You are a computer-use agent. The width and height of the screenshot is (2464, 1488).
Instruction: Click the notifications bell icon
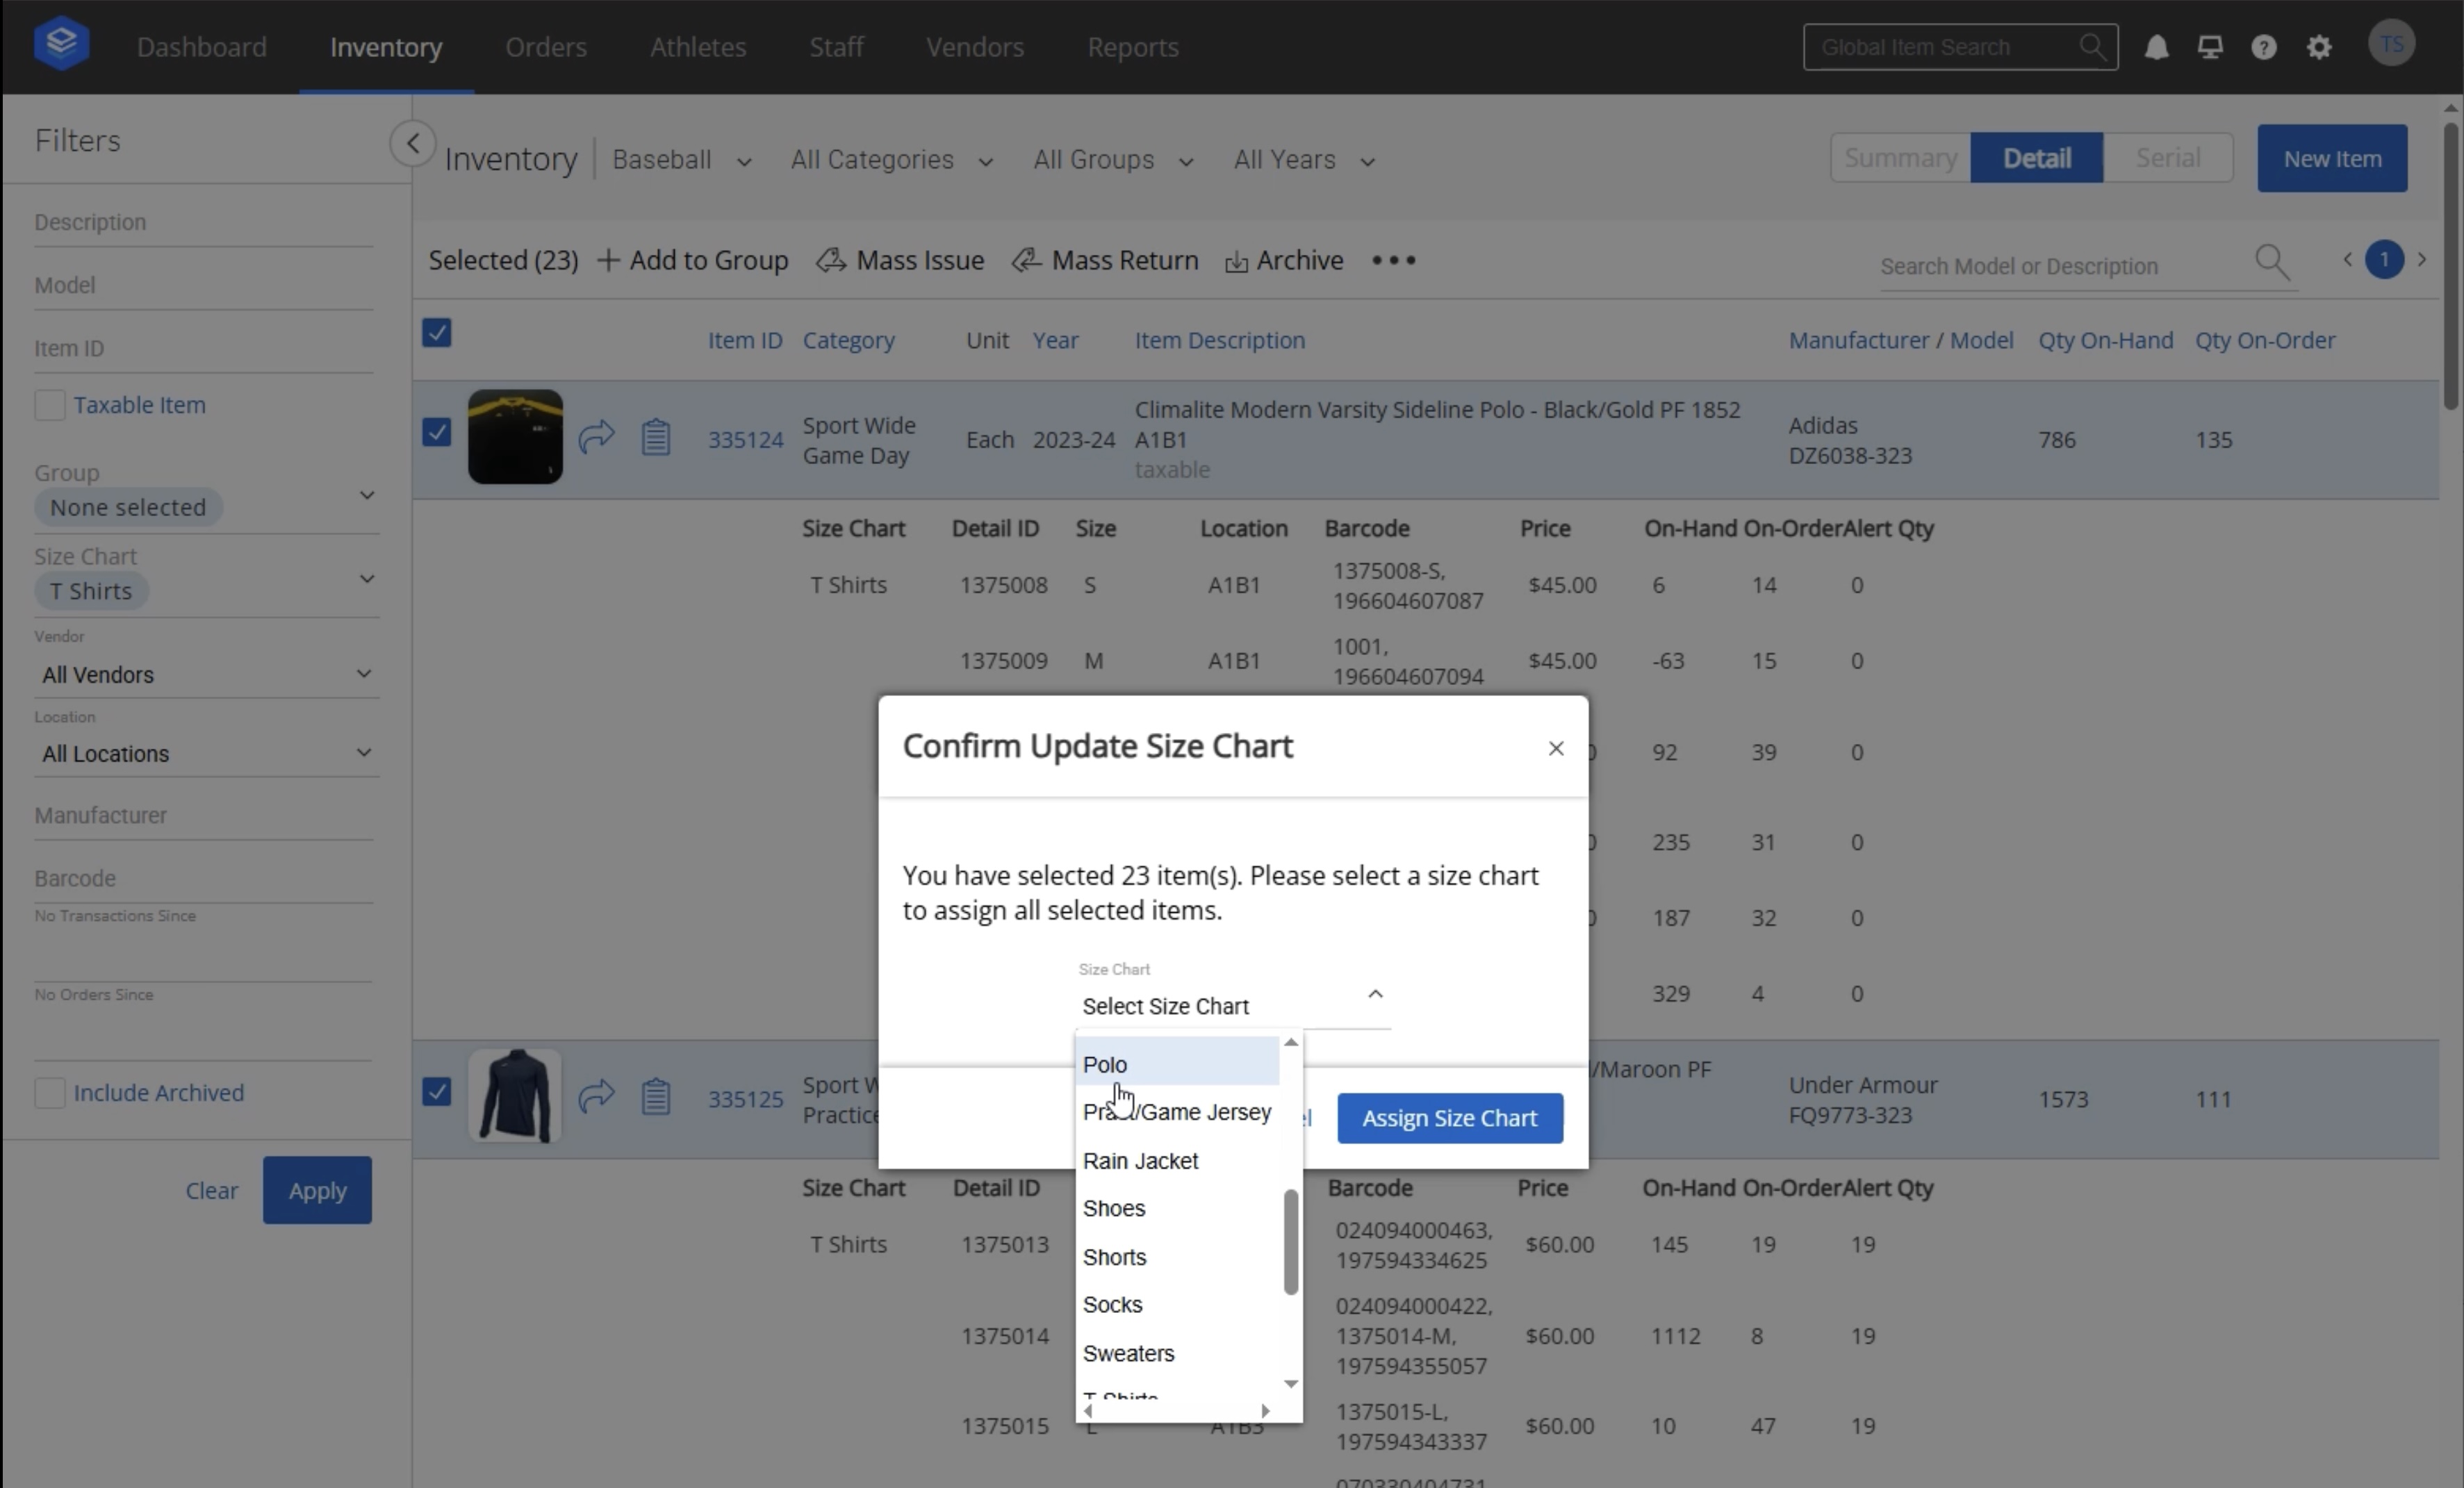2156,47
